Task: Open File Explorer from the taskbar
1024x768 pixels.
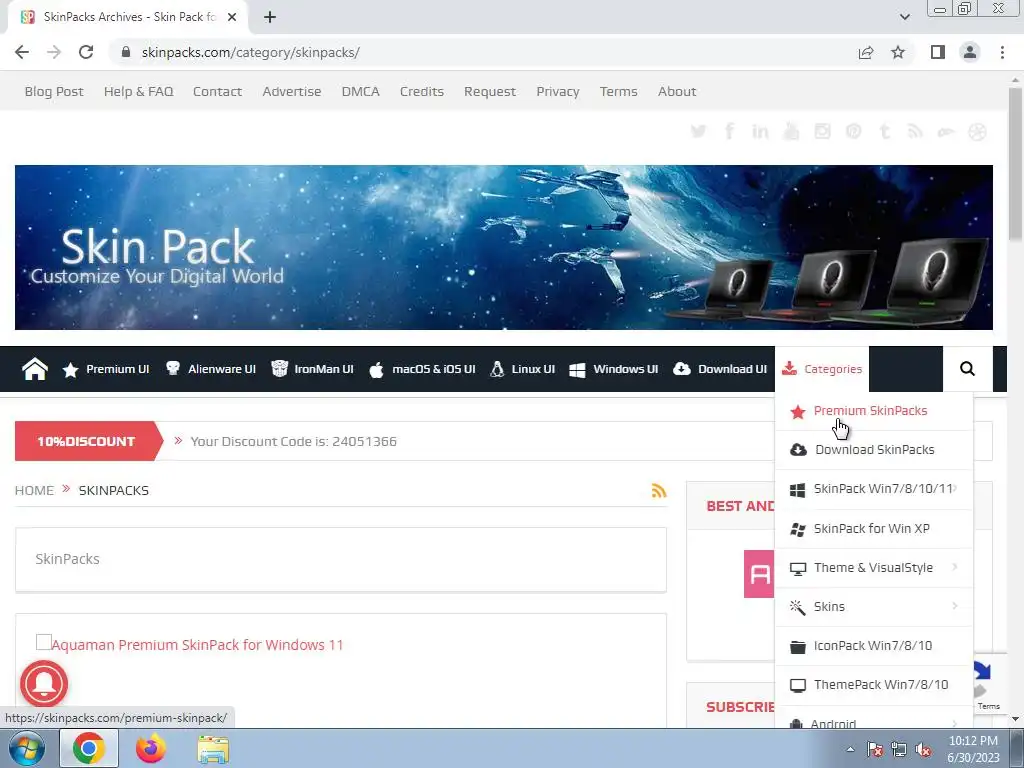Action: coord(213,750)
